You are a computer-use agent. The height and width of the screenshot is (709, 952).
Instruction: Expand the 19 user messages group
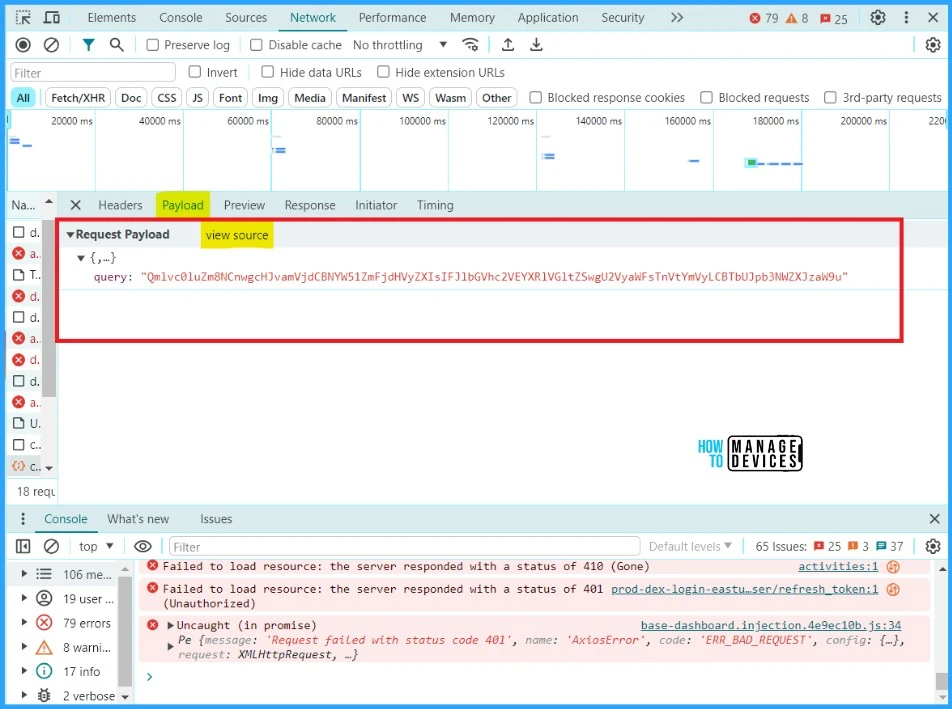24,598
